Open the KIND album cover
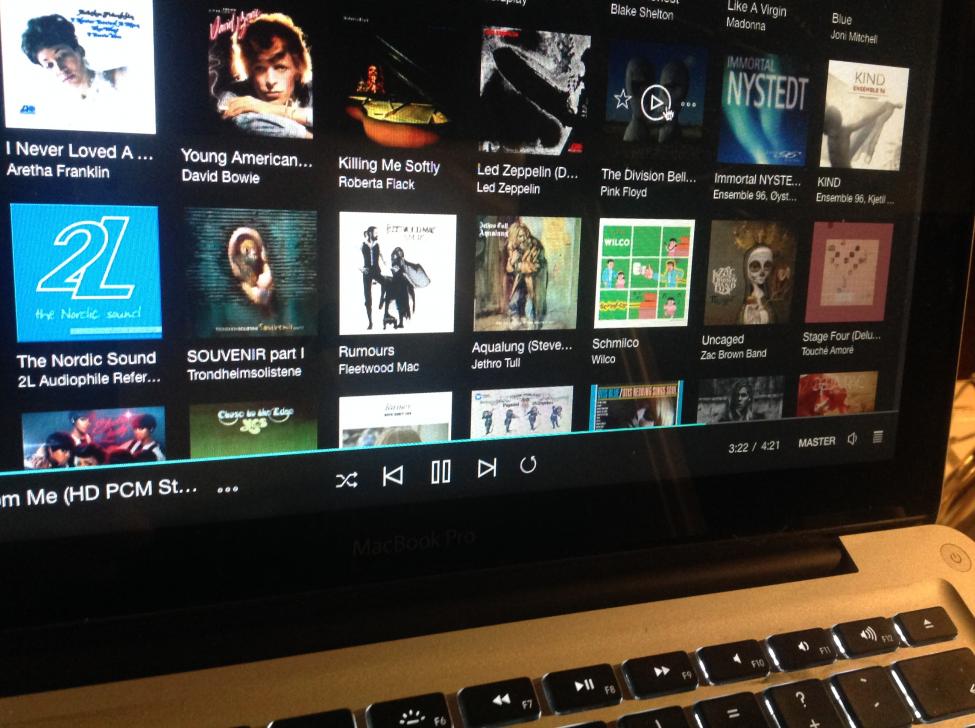 [x=864, y=115]
